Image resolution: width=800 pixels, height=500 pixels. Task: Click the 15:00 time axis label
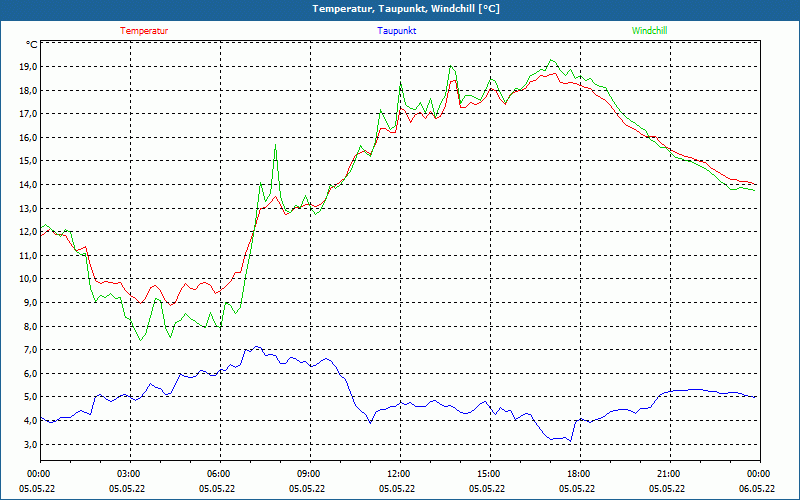point(490,473)
